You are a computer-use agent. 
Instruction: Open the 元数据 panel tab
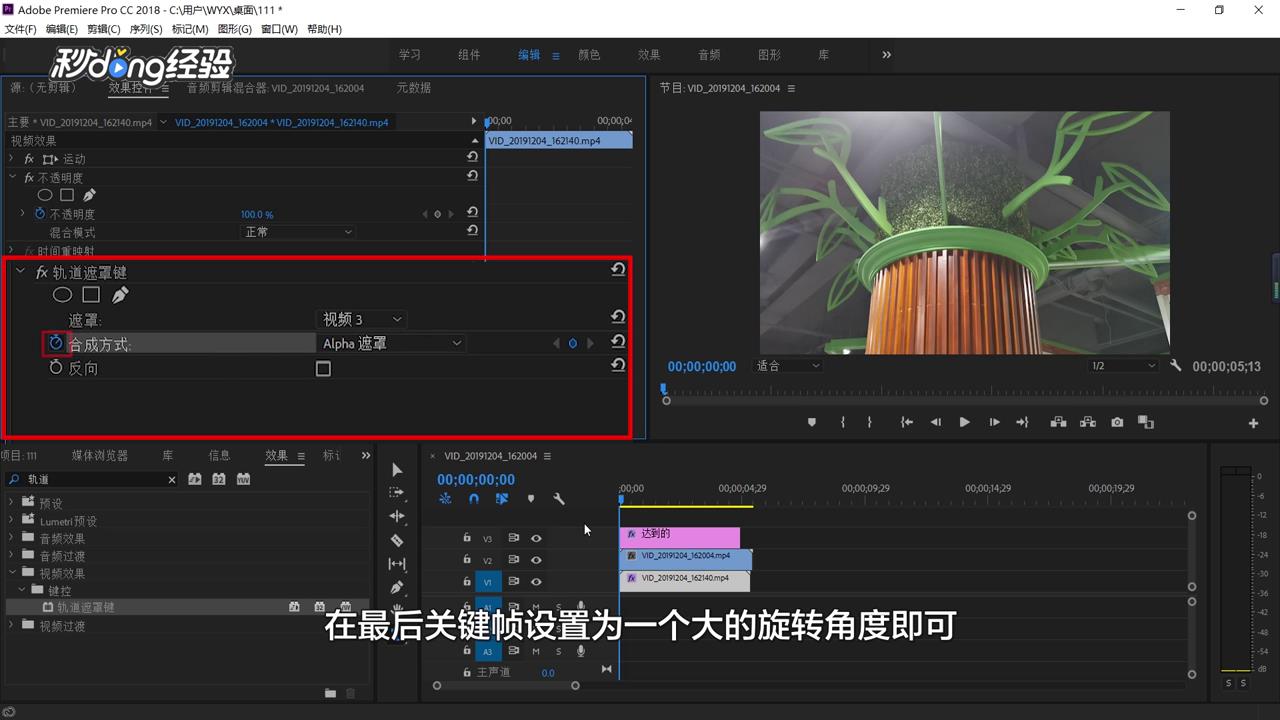413,88
